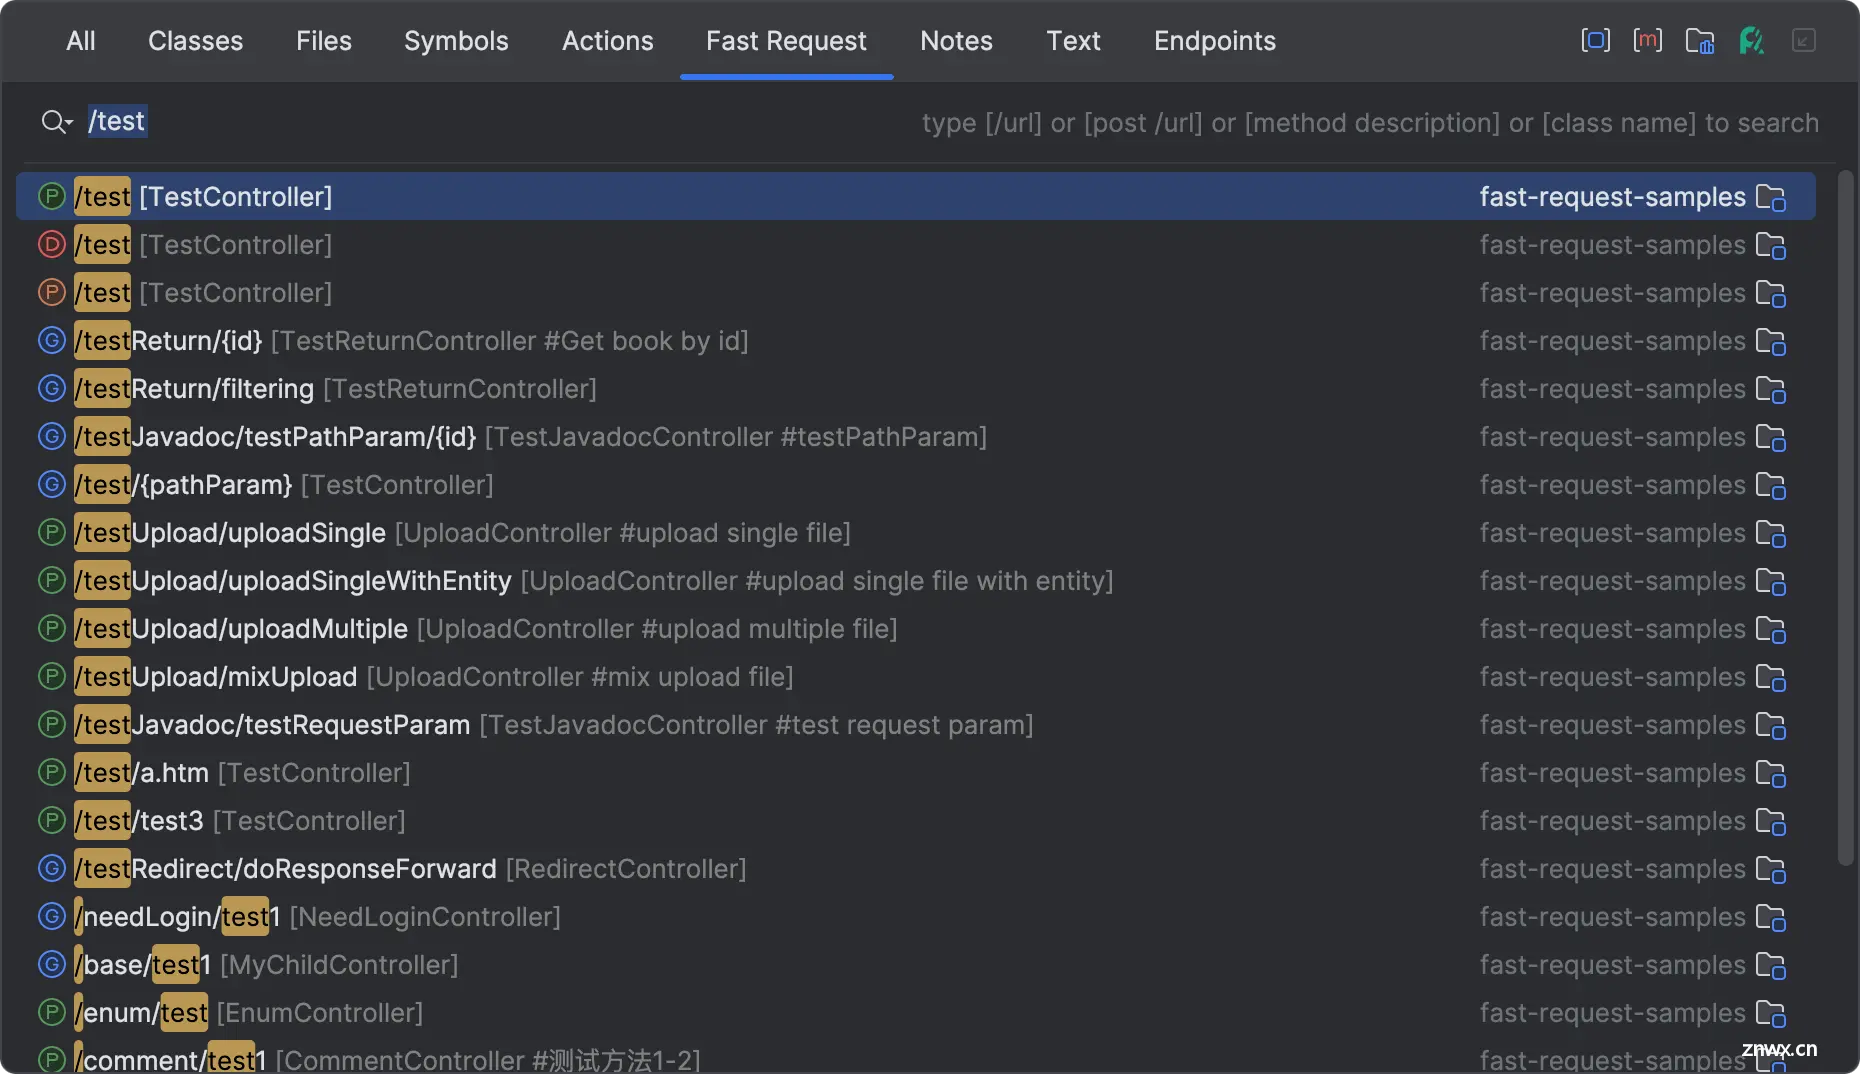This screenshot has height=1074, width=1860.
Task: Click module folder icon on selected first row
Action: point(1771,197)
